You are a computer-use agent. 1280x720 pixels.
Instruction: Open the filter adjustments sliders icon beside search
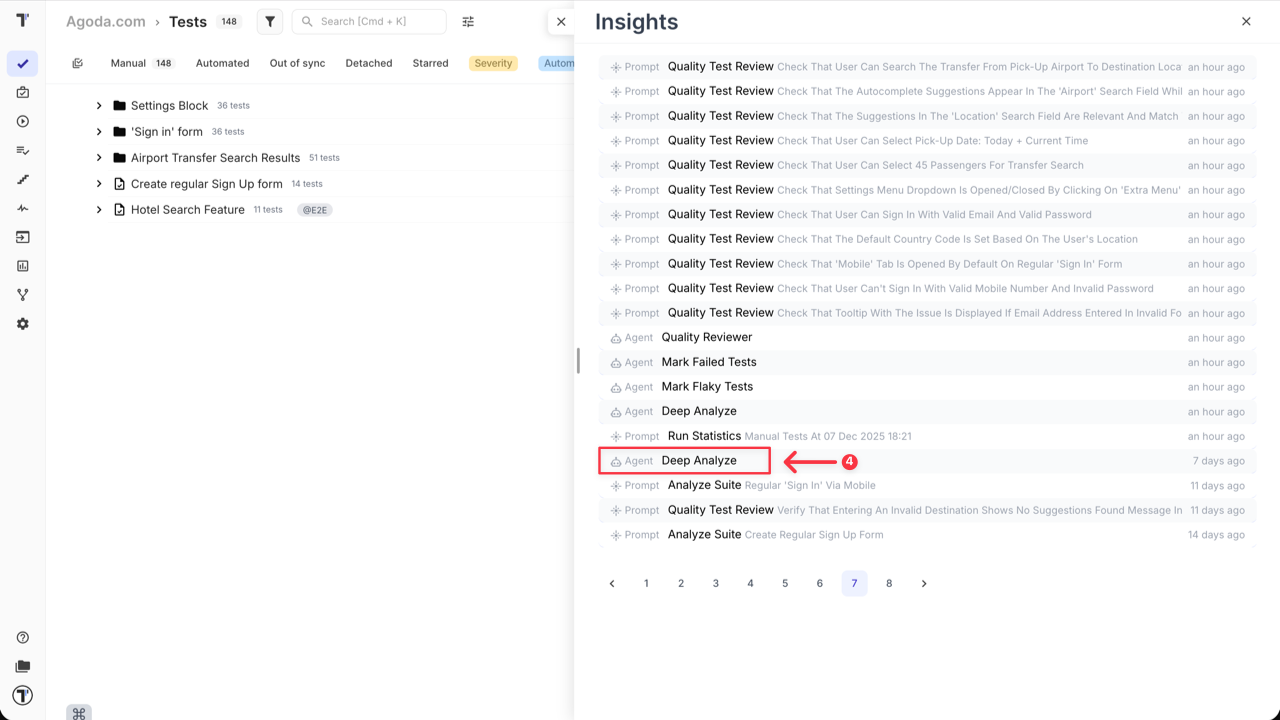point(467,21)
